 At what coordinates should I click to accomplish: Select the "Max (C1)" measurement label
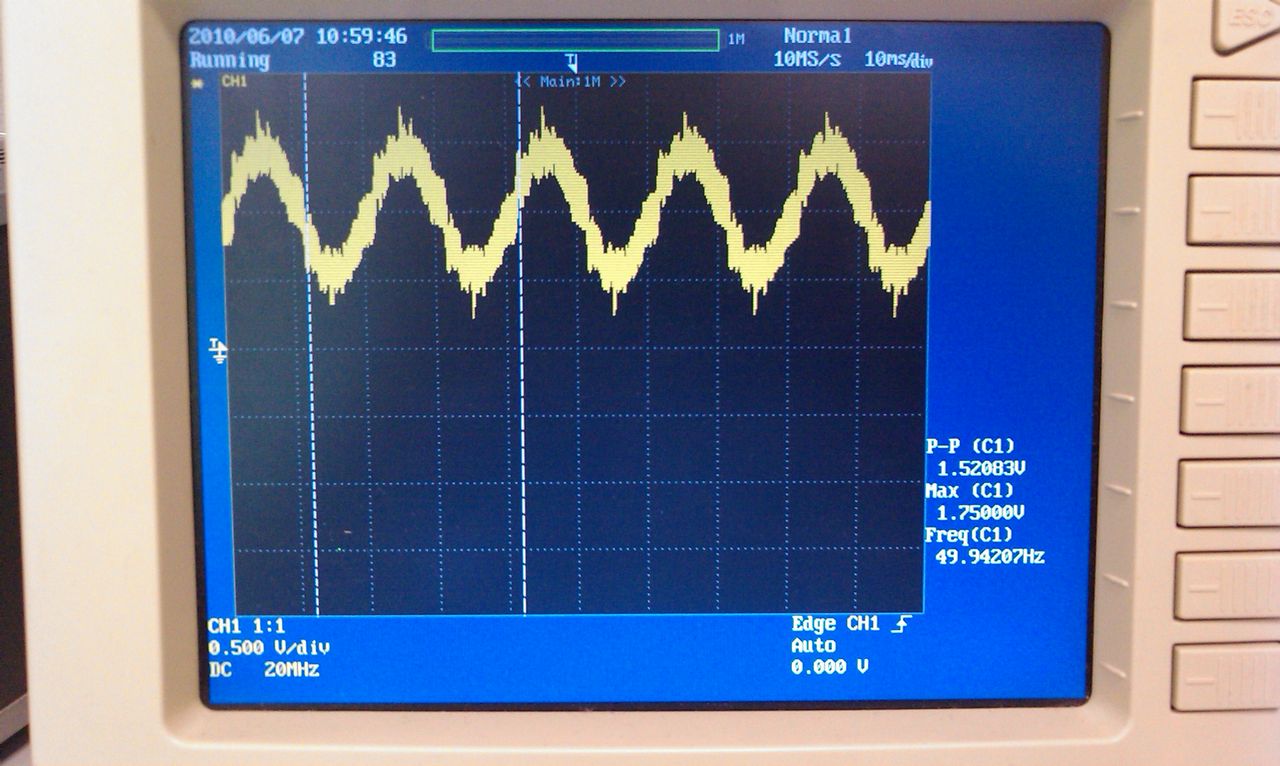[970, 490]
